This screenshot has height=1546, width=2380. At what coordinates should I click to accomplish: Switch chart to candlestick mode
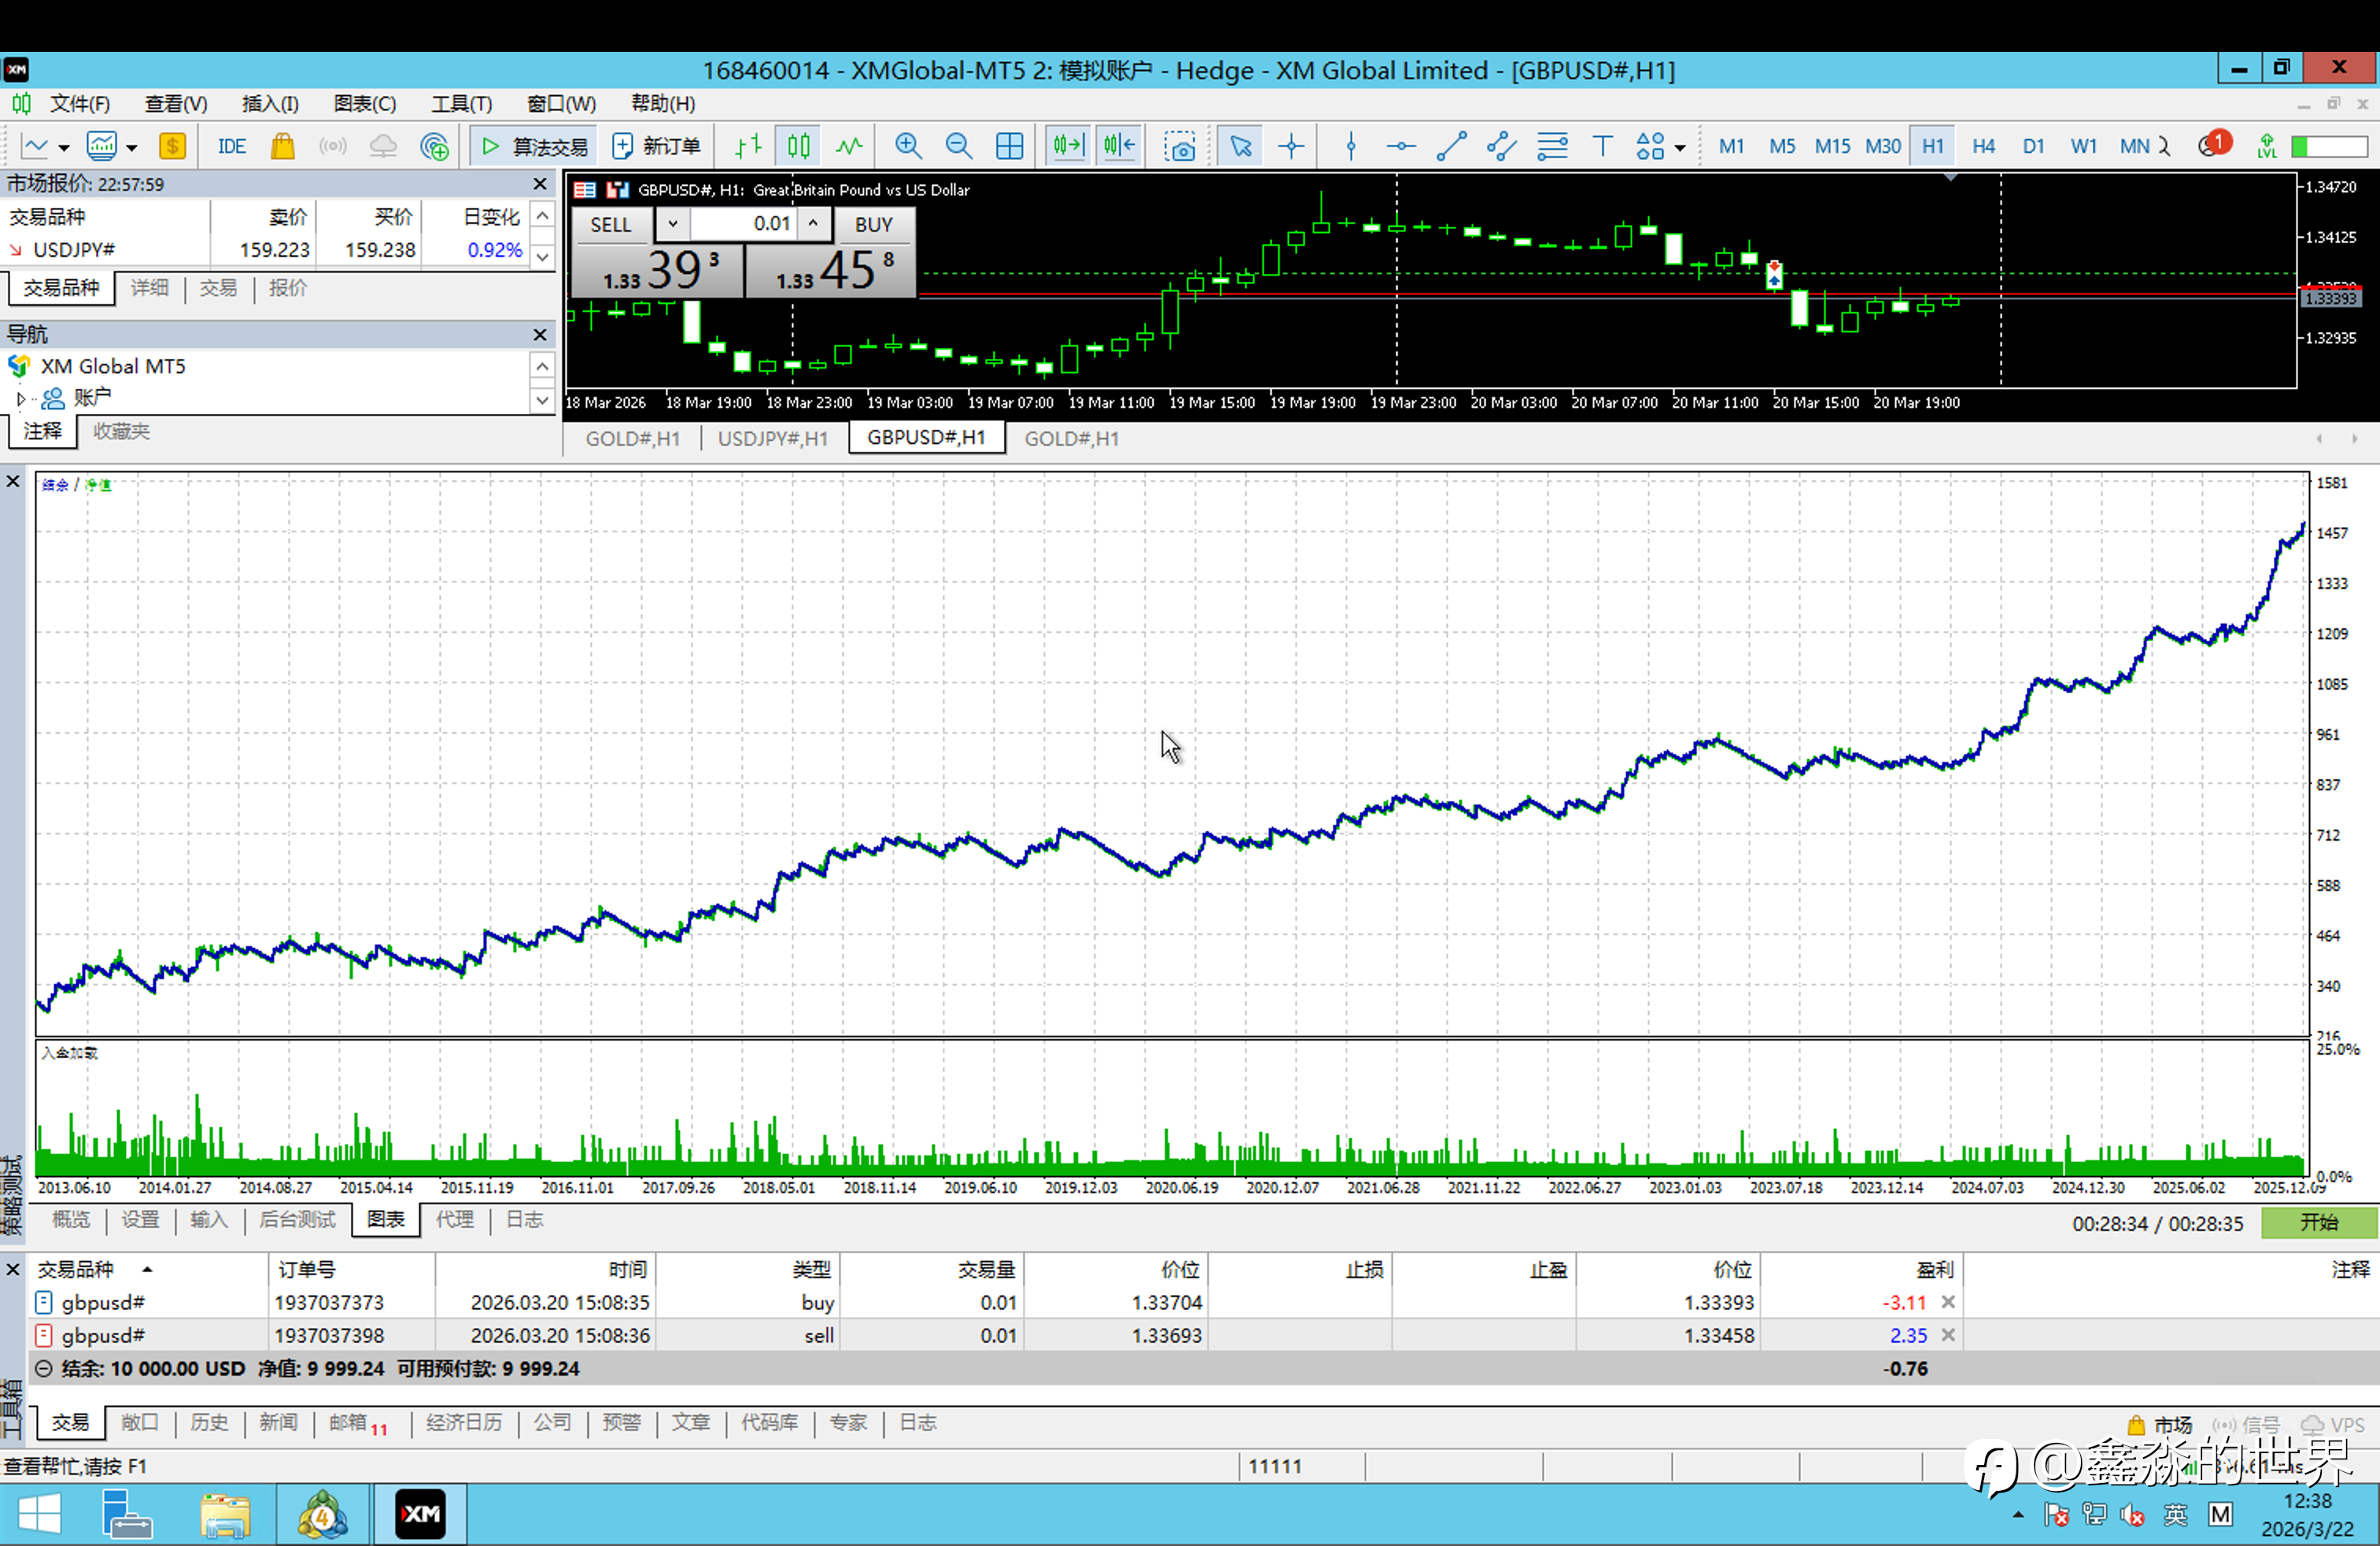pyautogui.click(x=798, y=146)
